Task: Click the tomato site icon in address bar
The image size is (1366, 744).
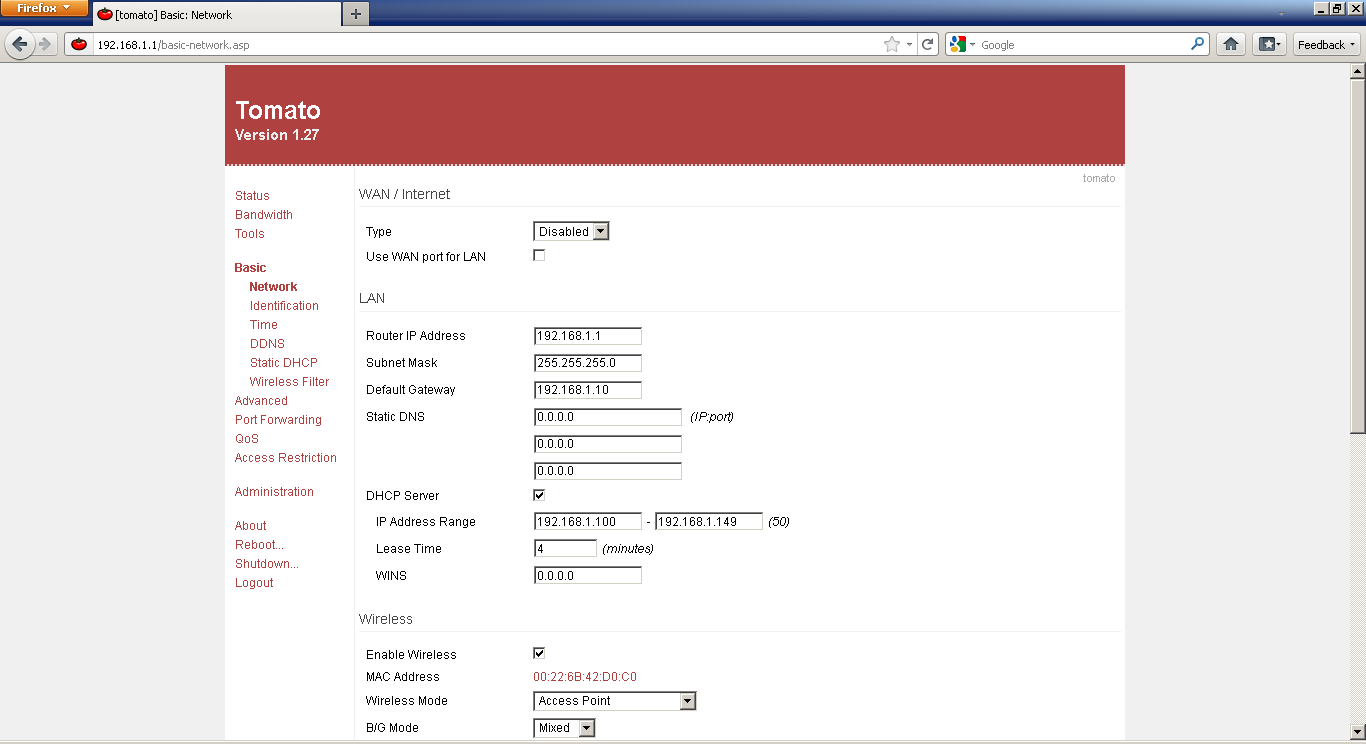Action: point(79,44)
